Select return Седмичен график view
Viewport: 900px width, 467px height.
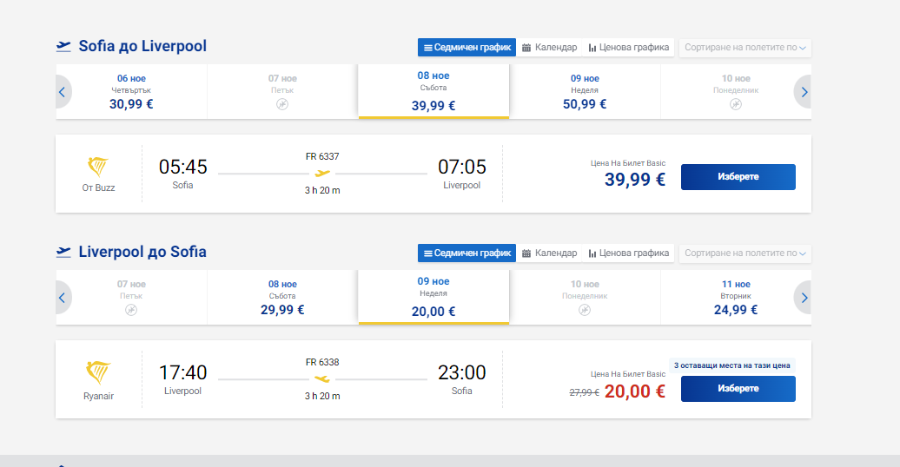[x=467, y=253]
